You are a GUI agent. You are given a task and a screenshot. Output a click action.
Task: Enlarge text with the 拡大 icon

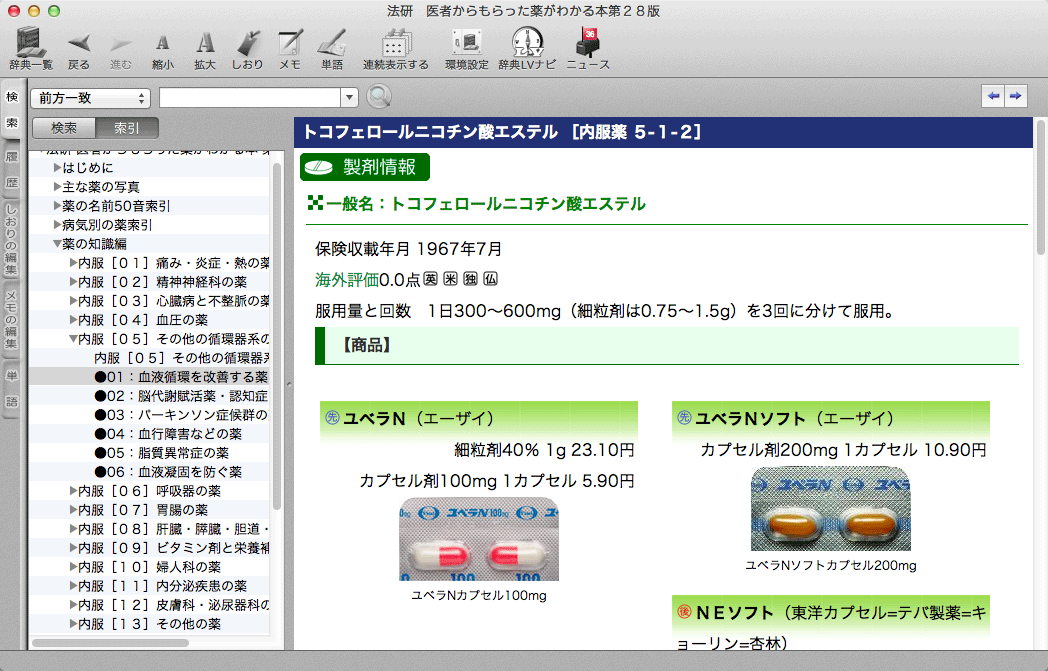(x=205, y=43)
